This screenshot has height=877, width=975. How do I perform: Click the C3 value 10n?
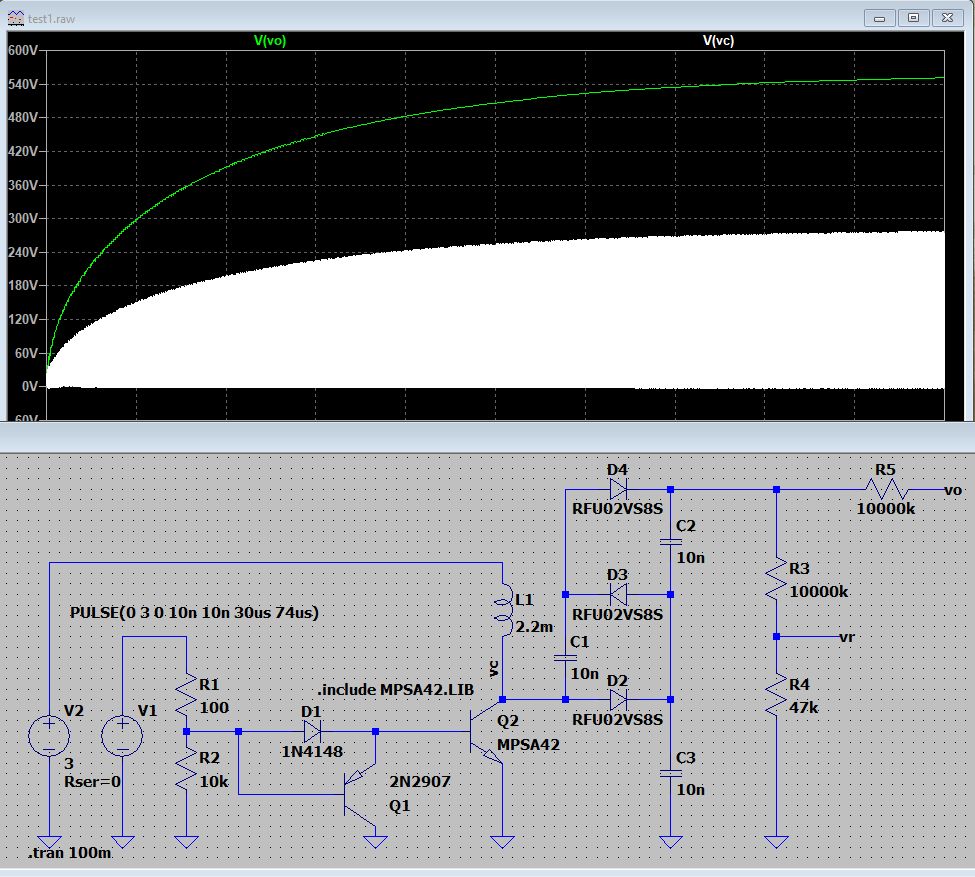pos(690,790)
